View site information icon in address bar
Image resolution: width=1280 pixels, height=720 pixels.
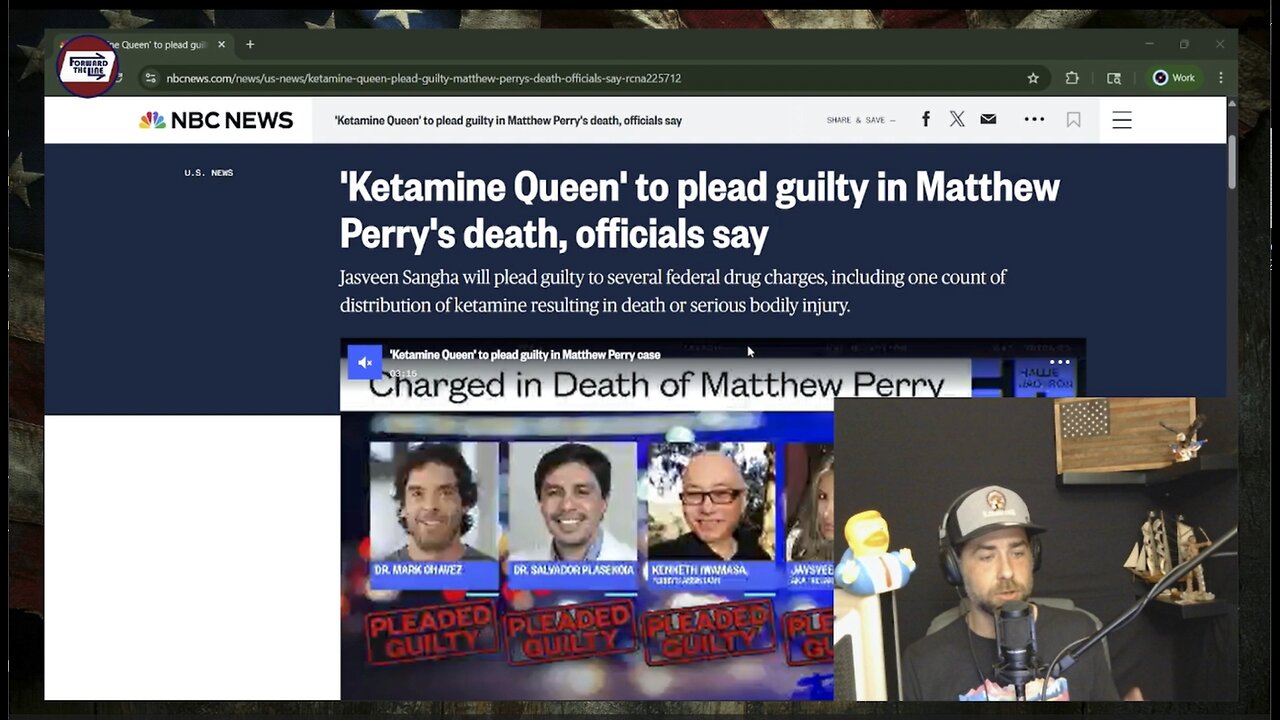point(150,78)
